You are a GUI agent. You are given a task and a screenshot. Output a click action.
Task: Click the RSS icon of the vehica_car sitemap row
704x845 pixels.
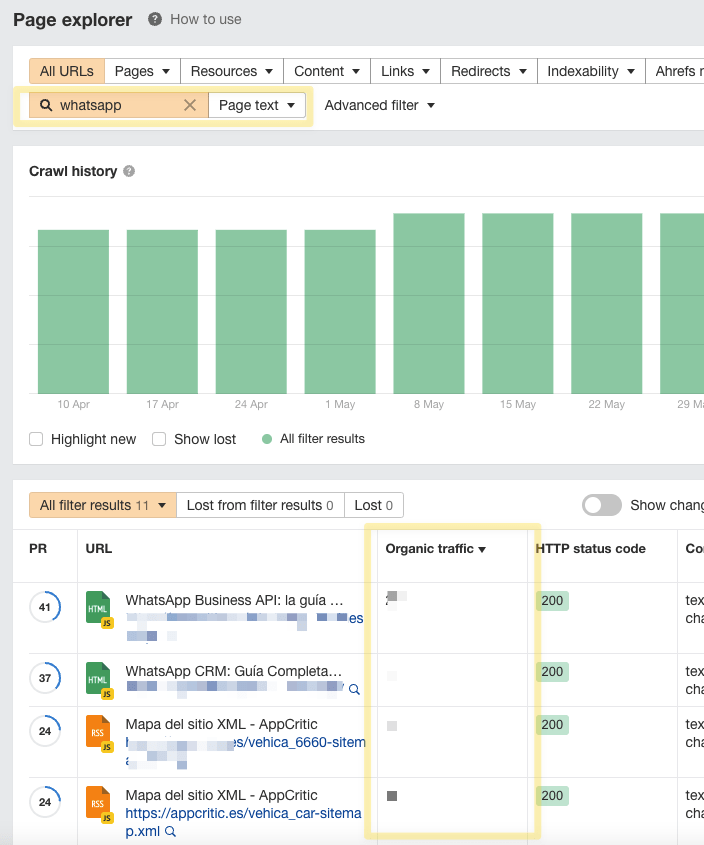point(98,804)
